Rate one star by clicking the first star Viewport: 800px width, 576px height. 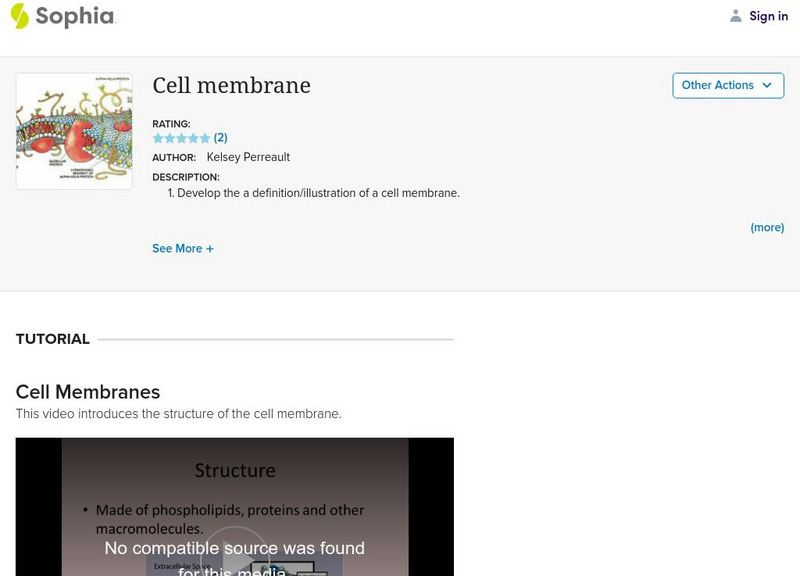pos(158,137)
